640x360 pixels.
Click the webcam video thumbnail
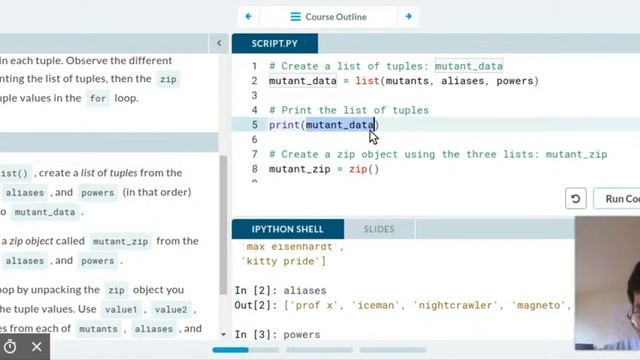click(607, 283)
